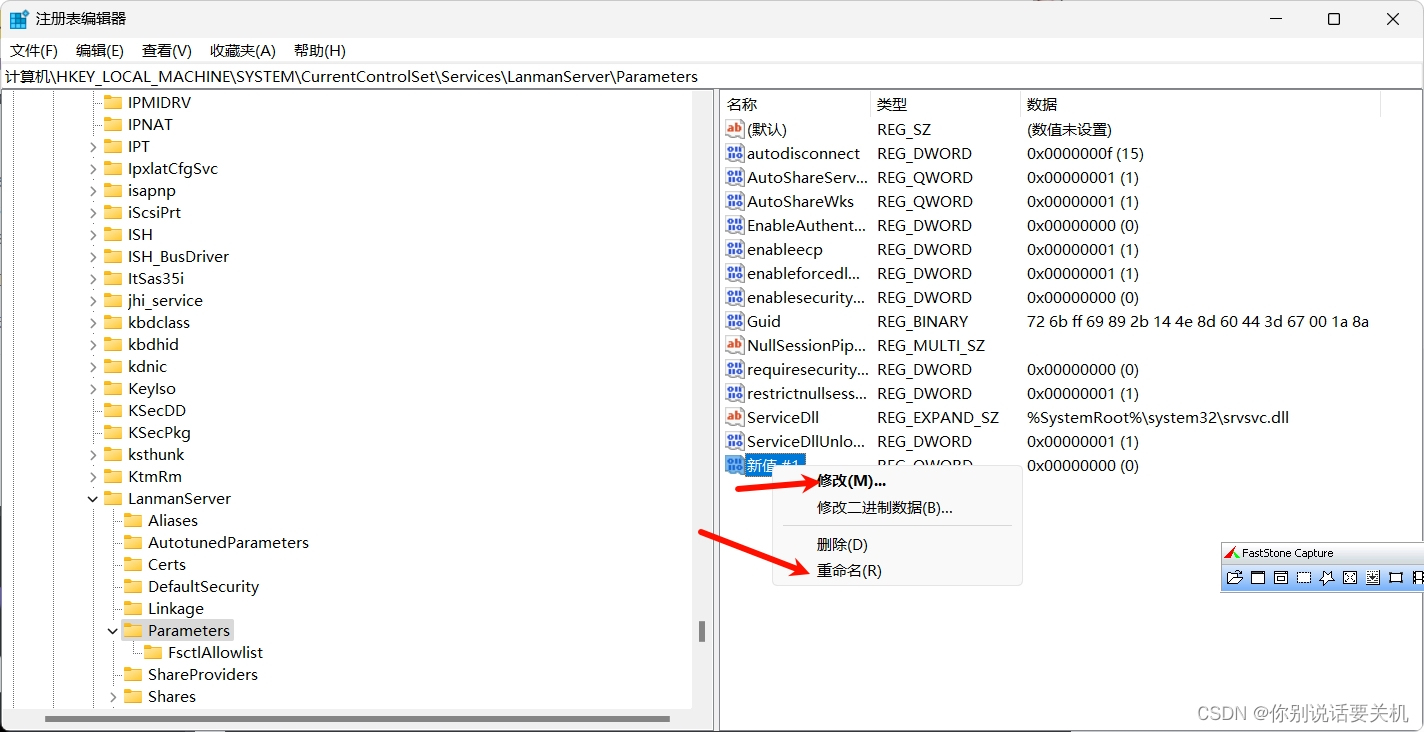Screen dimensions: 1424x732
Task: Click the multi-string icon of NullSessionPip...
Action: 735,345
